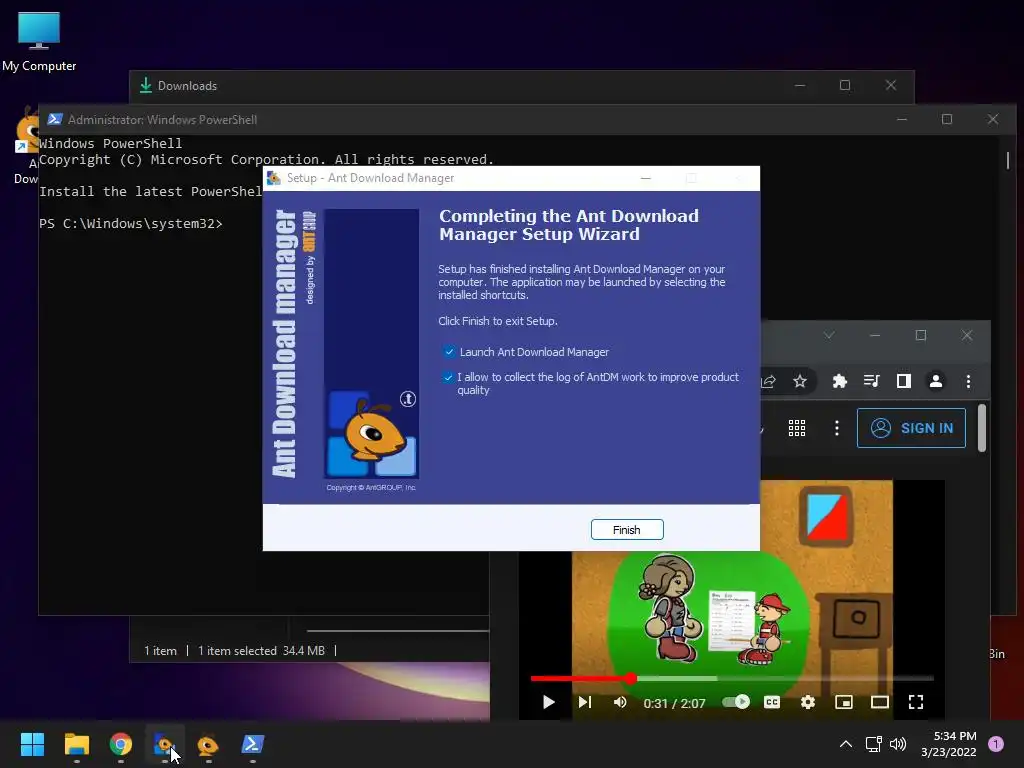Click the YouTube SIGN IN button

click(x=911, y=428)
